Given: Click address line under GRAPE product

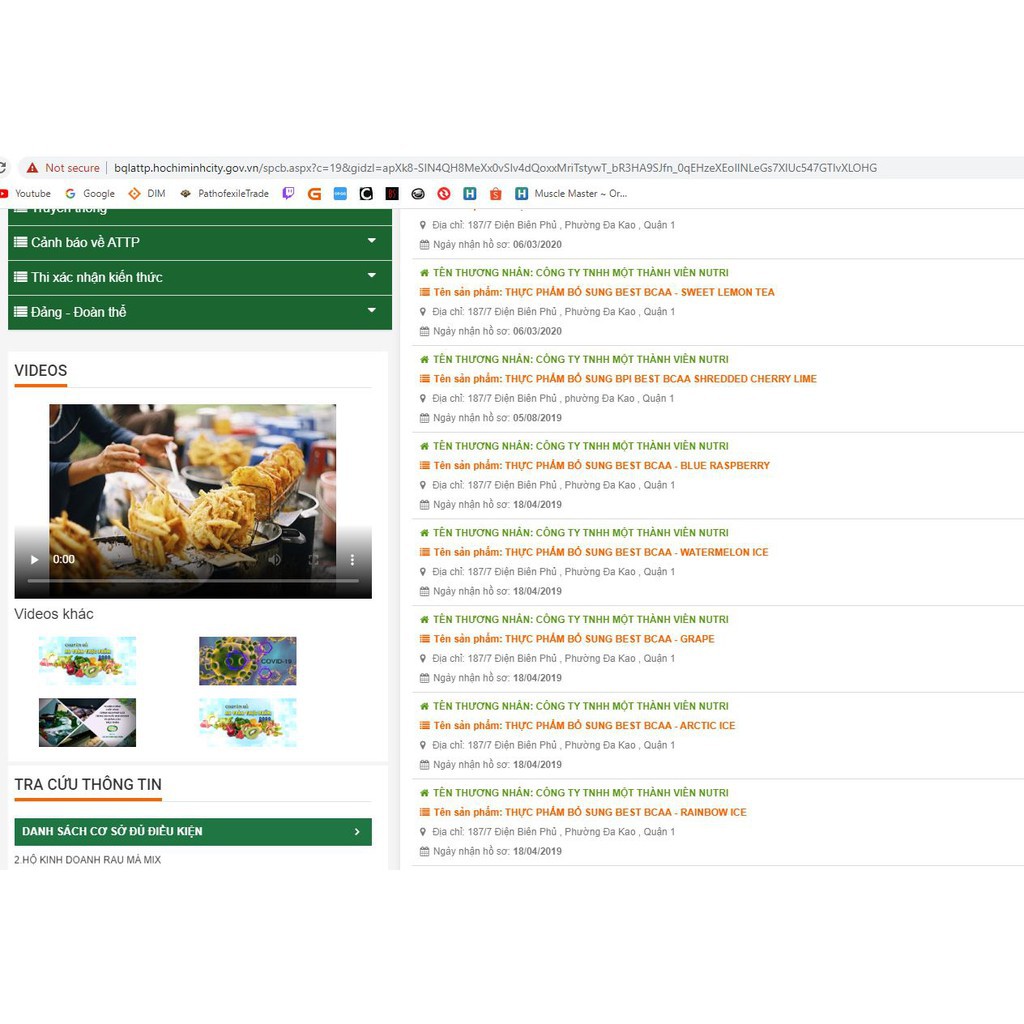Looking at the screenshot, I should click(x=553, y=658).
